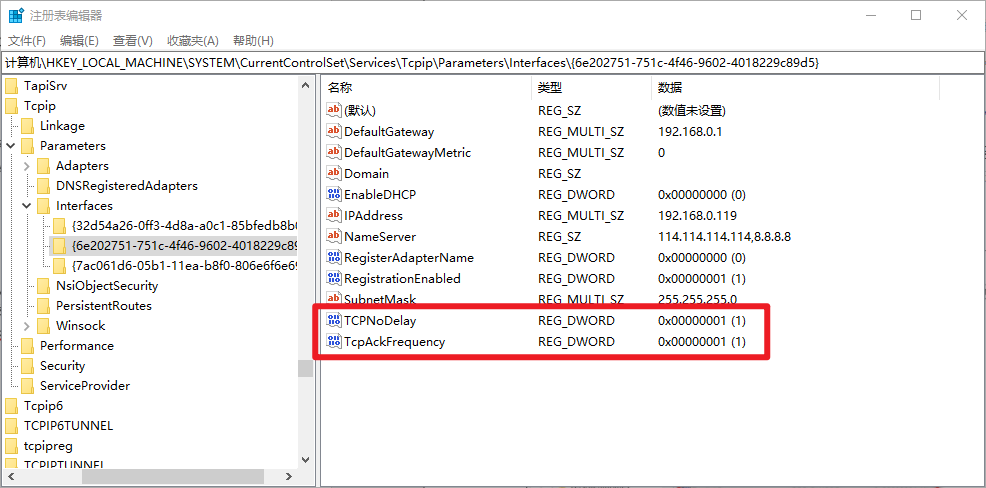Select the ServiceProvider folder icon
The height and width of the screenshot is (488, 986).
27,386
